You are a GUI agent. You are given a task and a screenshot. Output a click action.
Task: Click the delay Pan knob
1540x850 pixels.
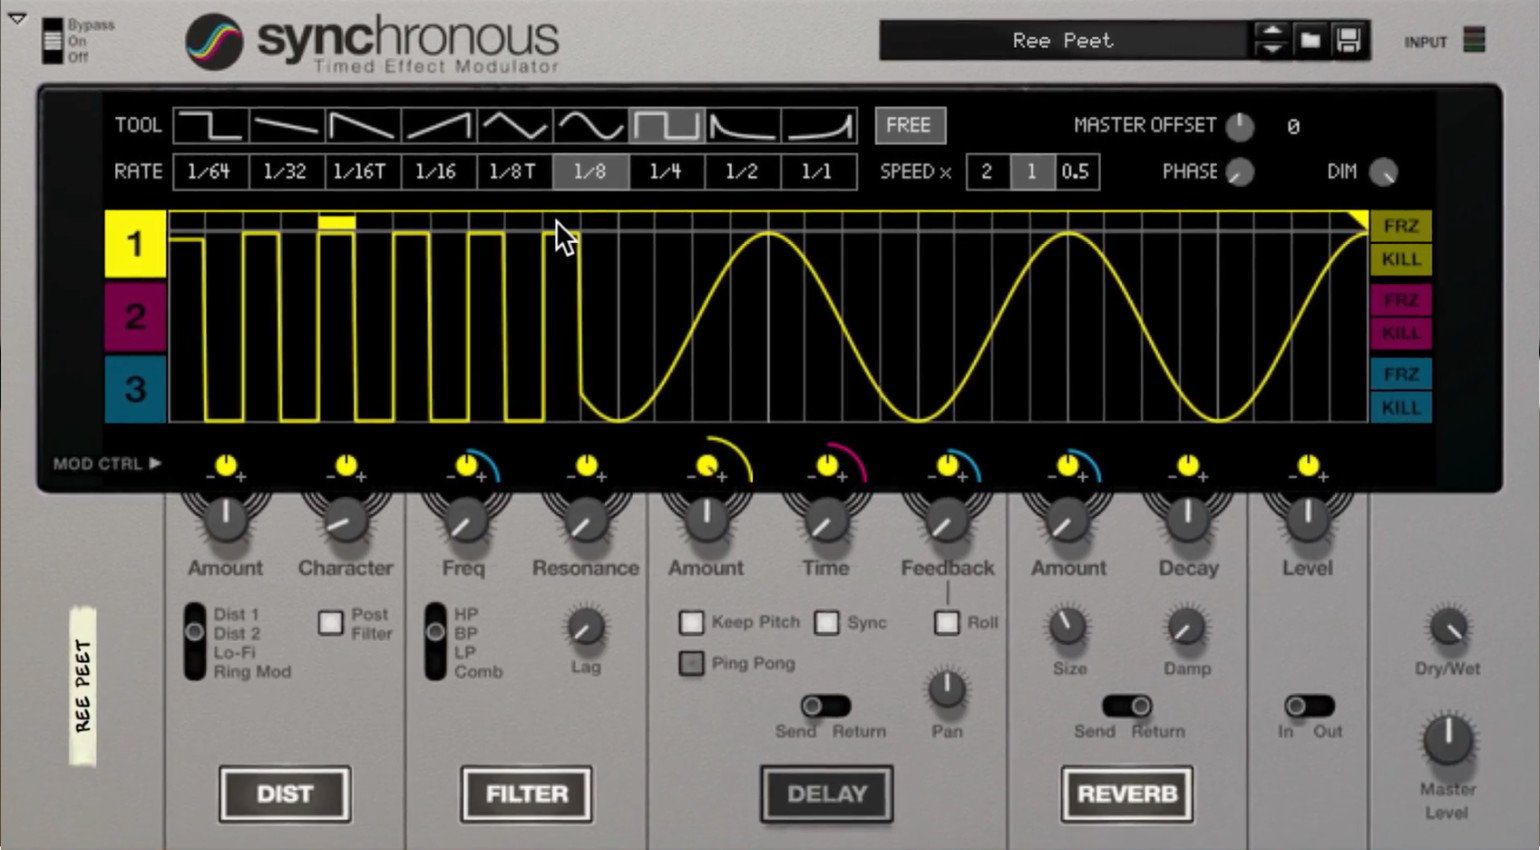click(946, 689)
